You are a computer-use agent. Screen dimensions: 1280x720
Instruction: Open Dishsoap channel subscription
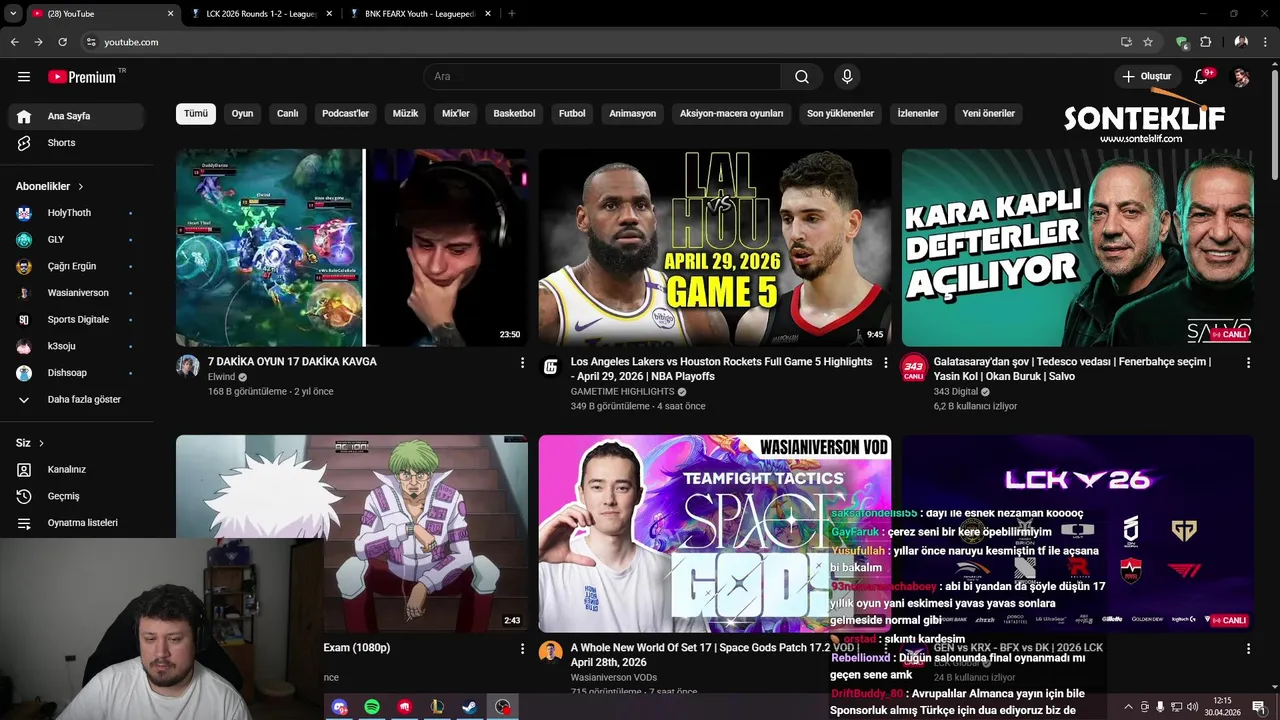point(77,373)
